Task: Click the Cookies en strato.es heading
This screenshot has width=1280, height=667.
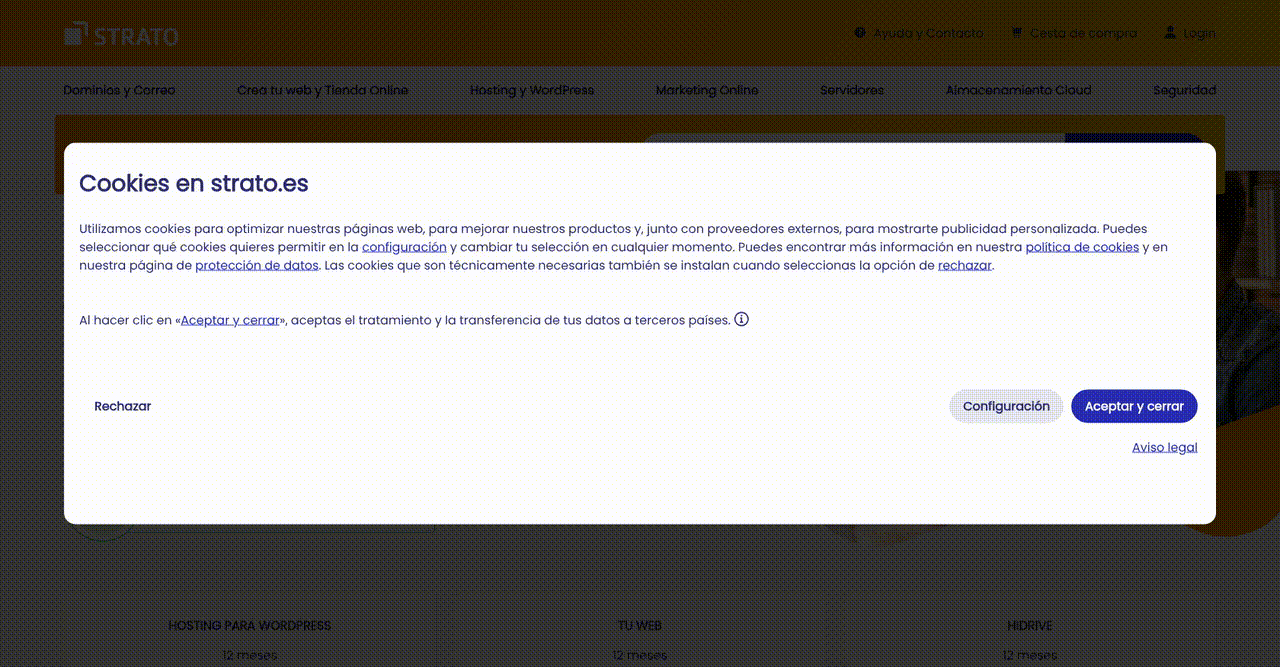Action: click(x=194, y=183)
